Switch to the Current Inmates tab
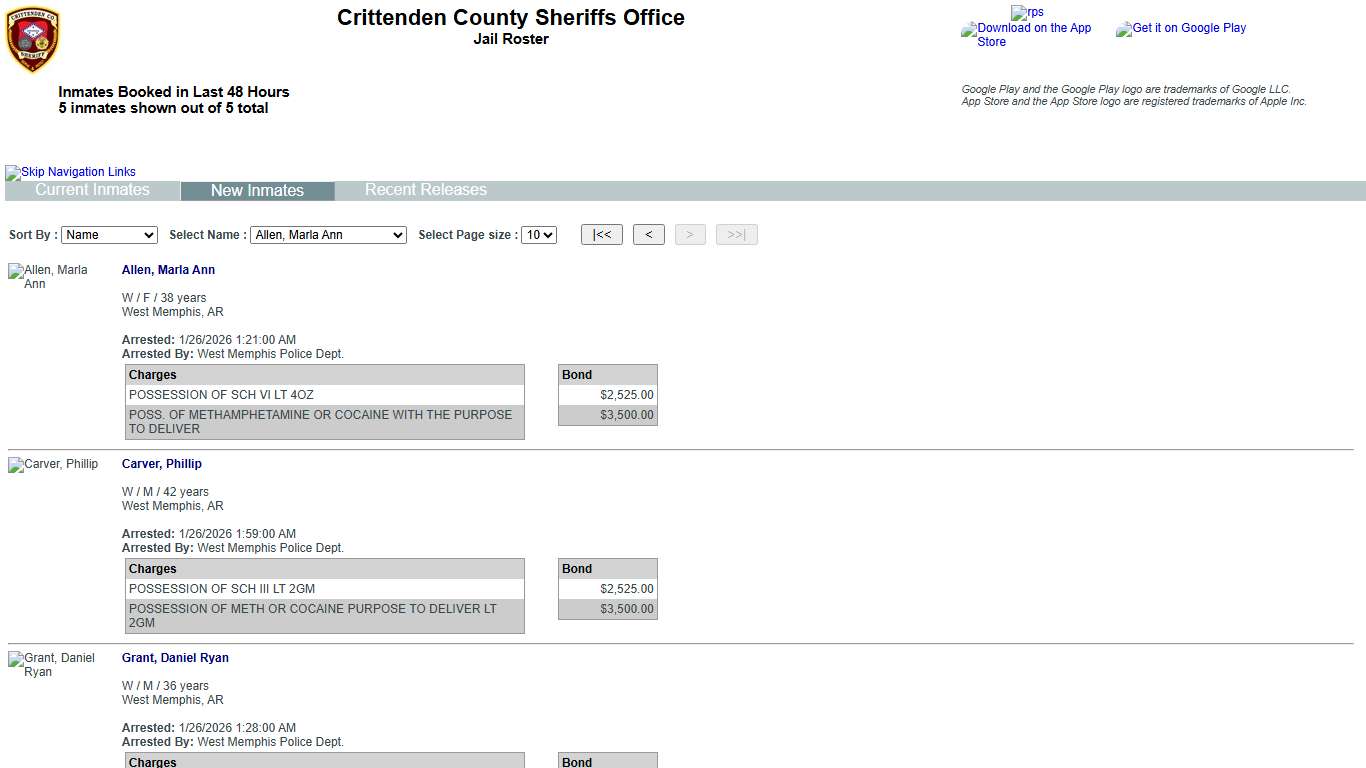The width and height of the screenshot is (1366, 768). (92, 190)
